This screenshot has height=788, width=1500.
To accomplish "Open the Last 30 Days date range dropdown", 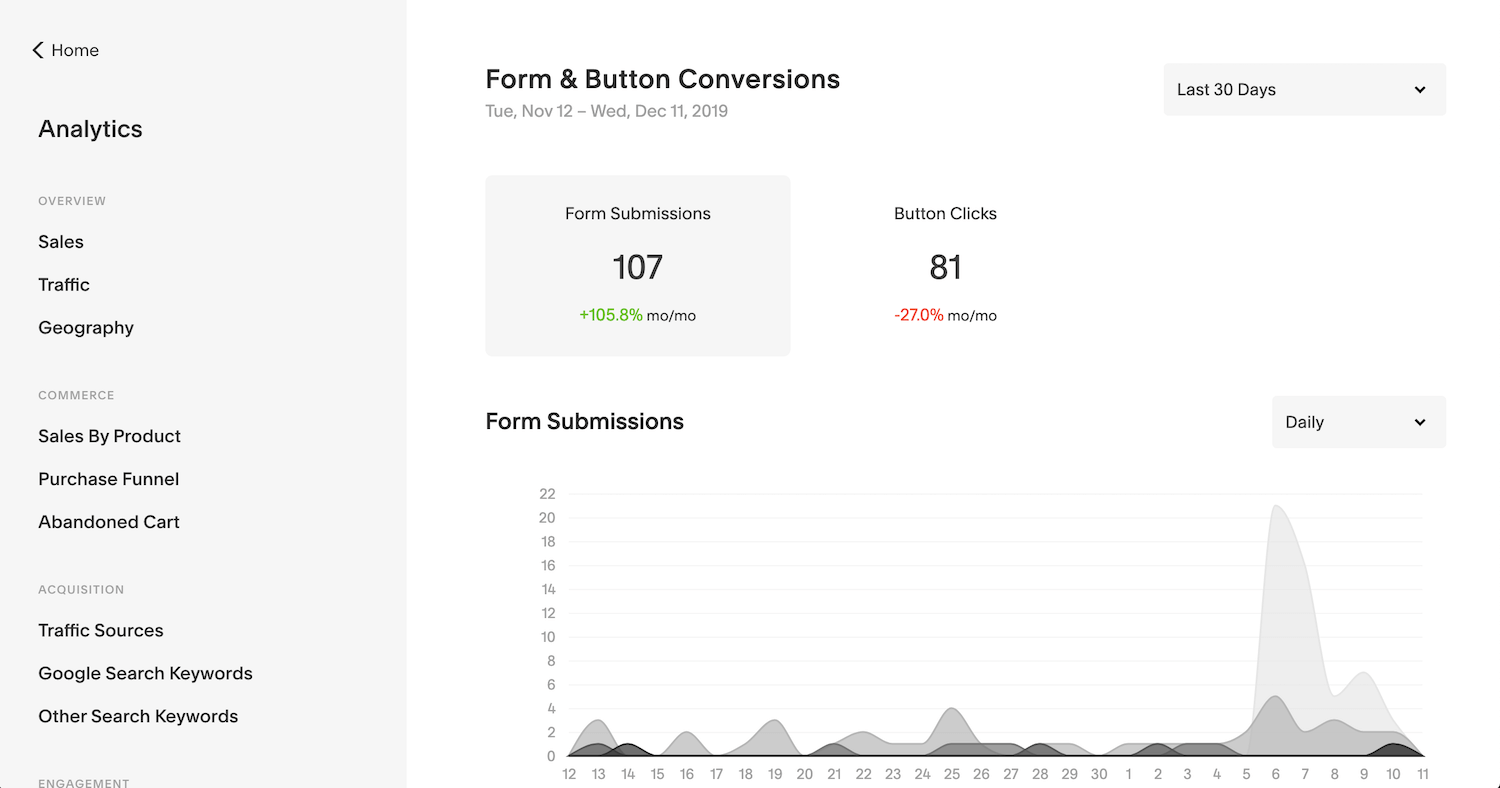I will pos(1303,89).
